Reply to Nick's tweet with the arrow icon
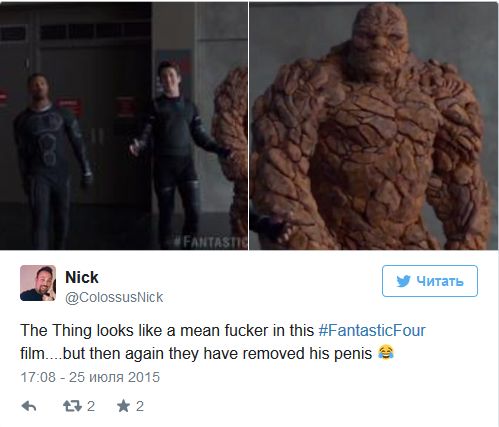Screen dimensions: 499x427 pyautogui.click(x=29, y=406)
